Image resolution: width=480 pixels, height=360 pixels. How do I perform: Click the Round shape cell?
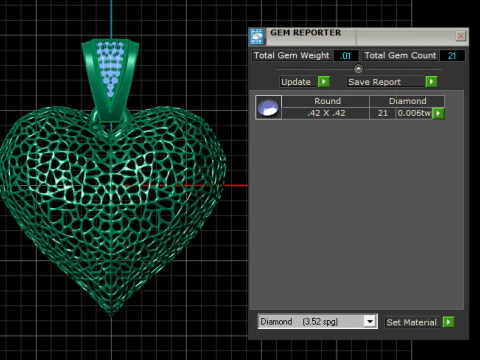(326, 101)
